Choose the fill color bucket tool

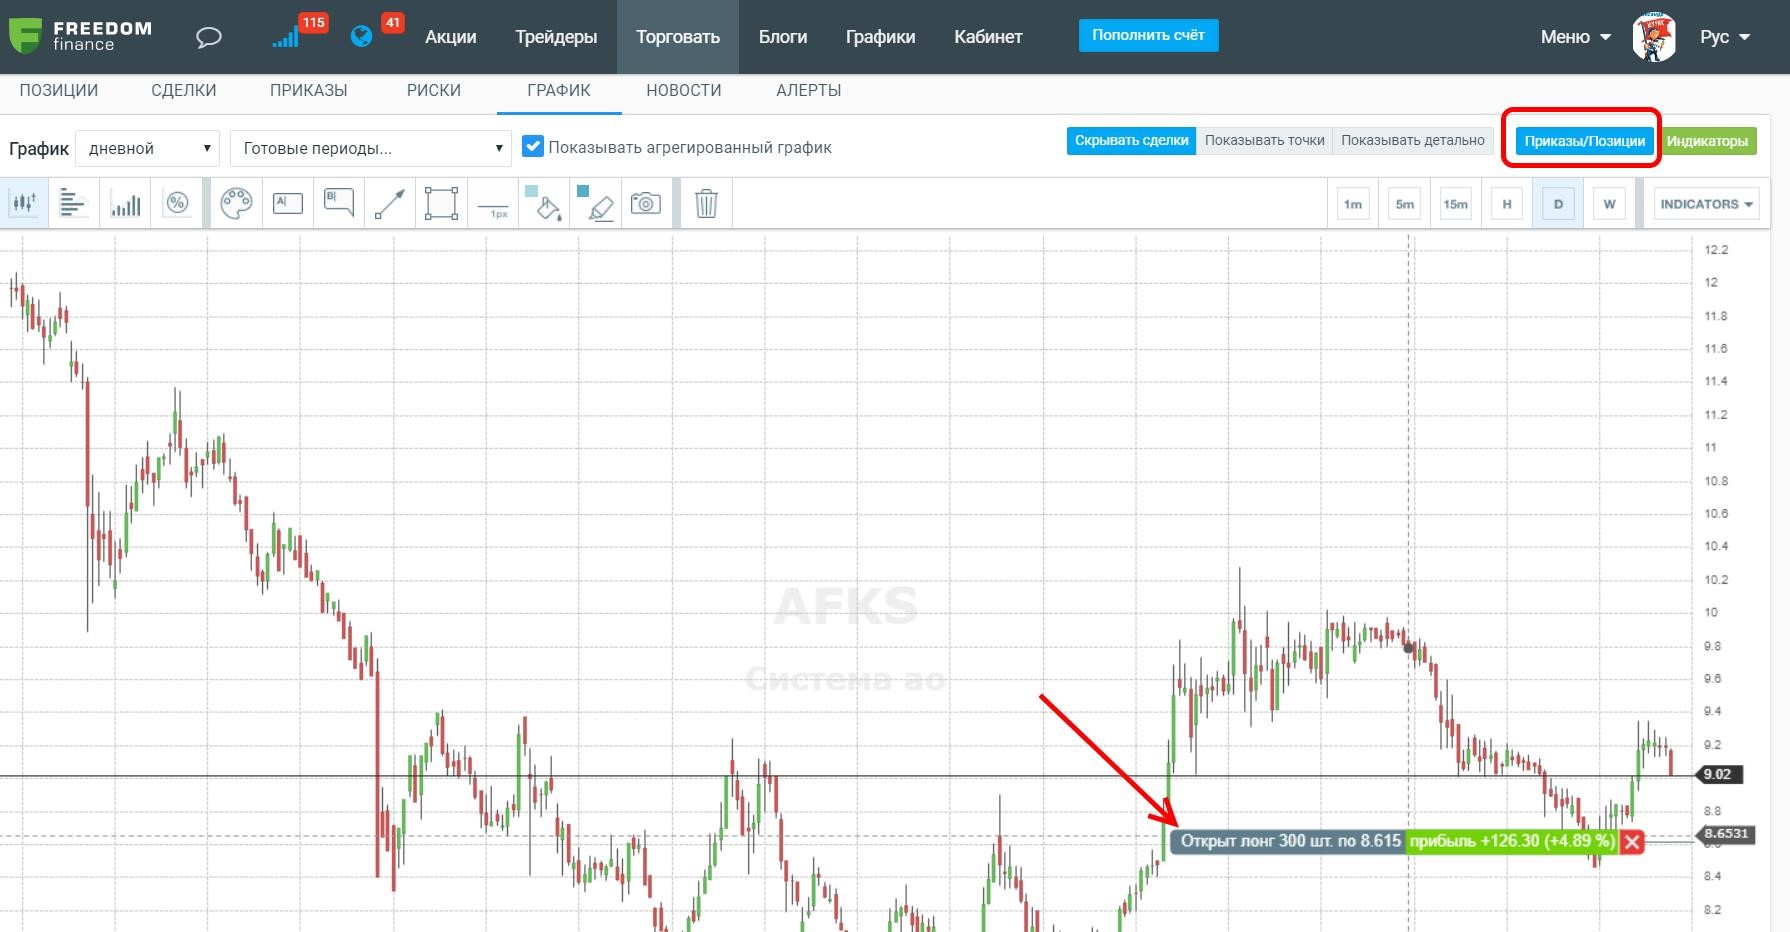[545, 204]
